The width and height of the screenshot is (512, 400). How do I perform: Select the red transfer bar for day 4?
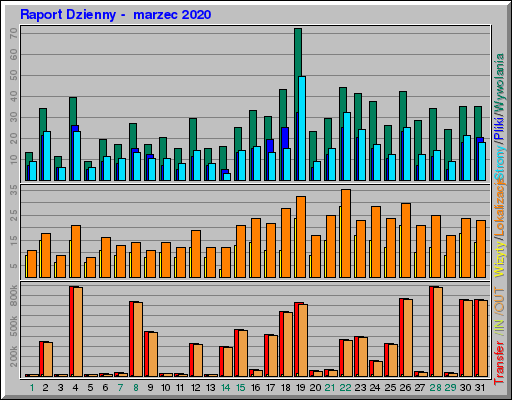point(72,331)
